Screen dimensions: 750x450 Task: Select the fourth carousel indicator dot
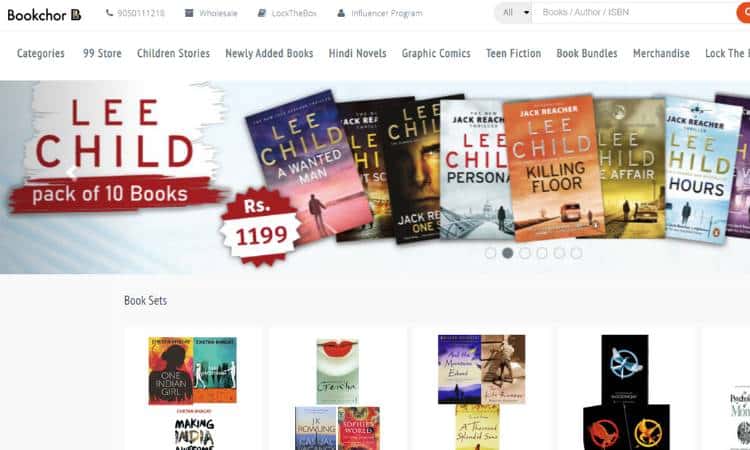point(542,253)
